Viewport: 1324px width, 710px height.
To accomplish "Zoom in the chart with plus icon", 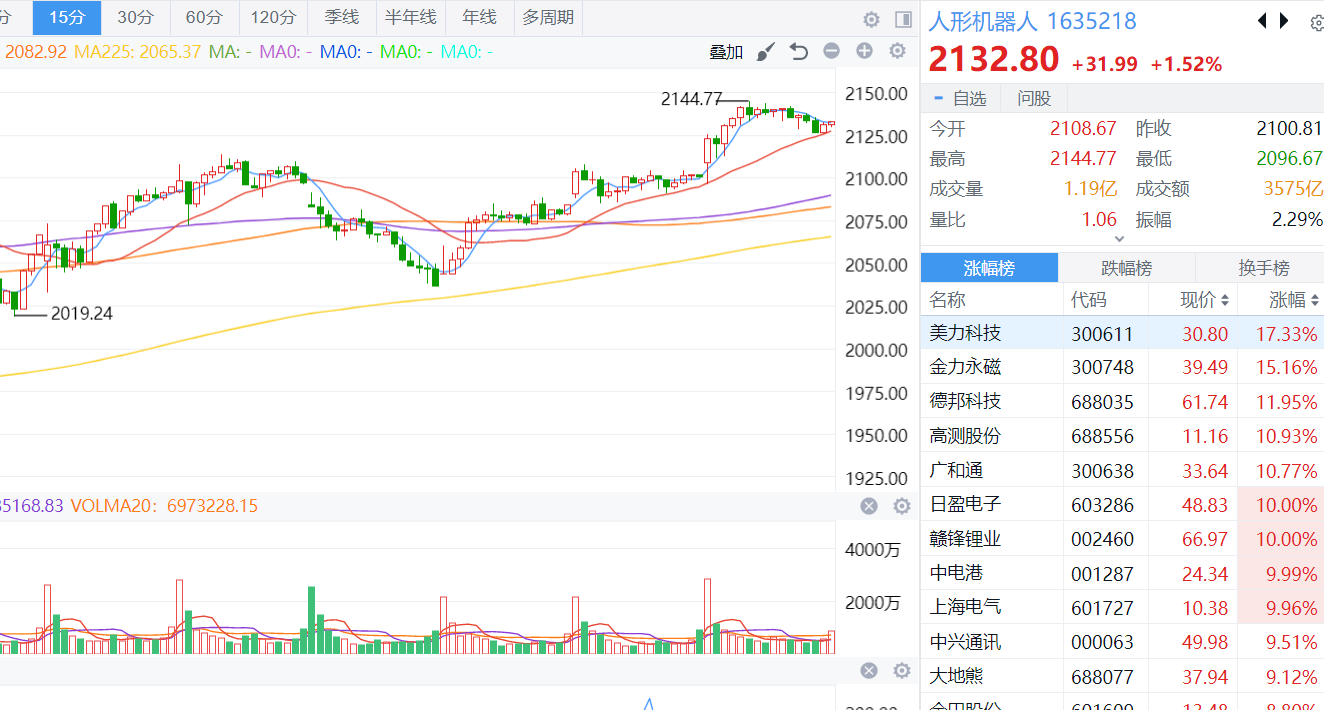I will click(864, 52).
